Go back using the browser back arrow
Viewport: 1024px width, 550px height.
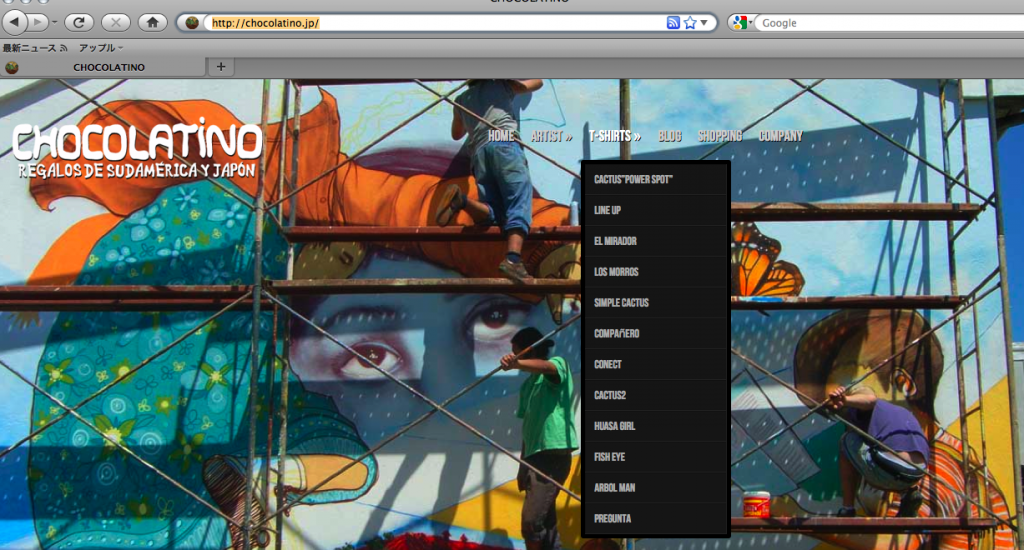pyautogui.click(x=14, y=22)
